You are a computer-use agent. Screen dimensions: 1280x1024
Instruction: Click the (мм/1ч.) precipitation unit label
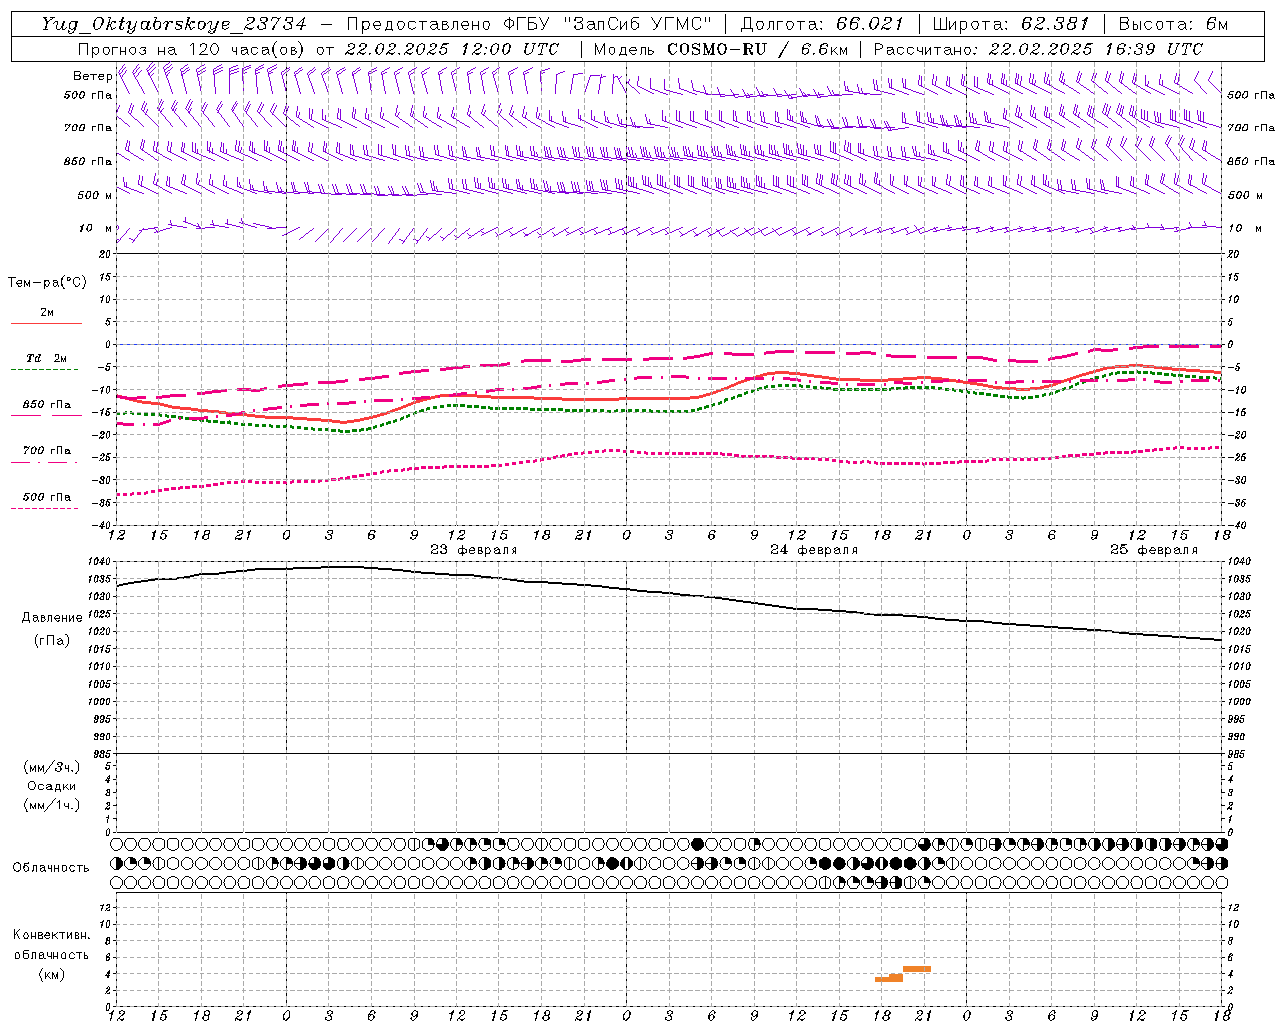(x=52, y=805)
